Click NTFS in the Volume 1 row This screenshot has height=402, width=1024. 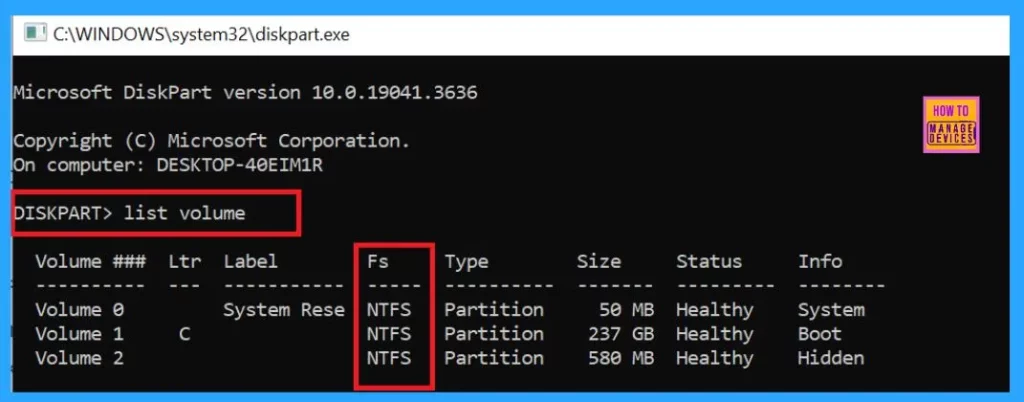[389, 334]
